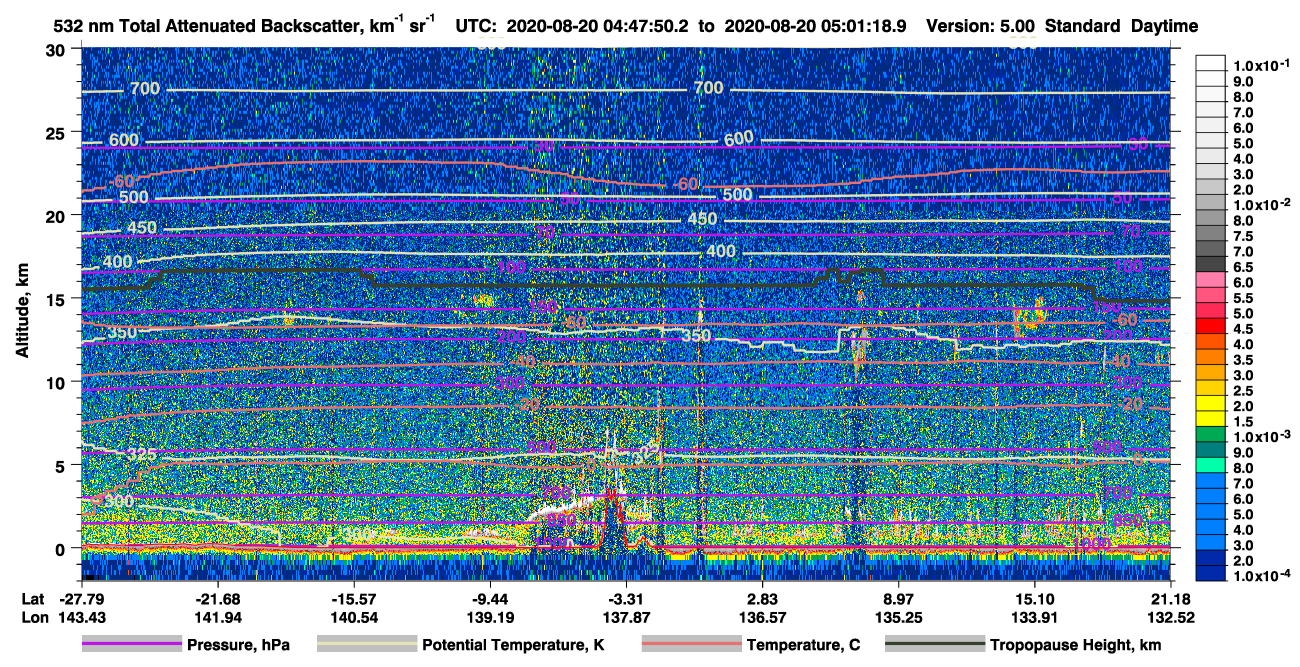Click the latitude value -27.79
This screenshot has width=1300, height=667.
(x=81, y=599)
